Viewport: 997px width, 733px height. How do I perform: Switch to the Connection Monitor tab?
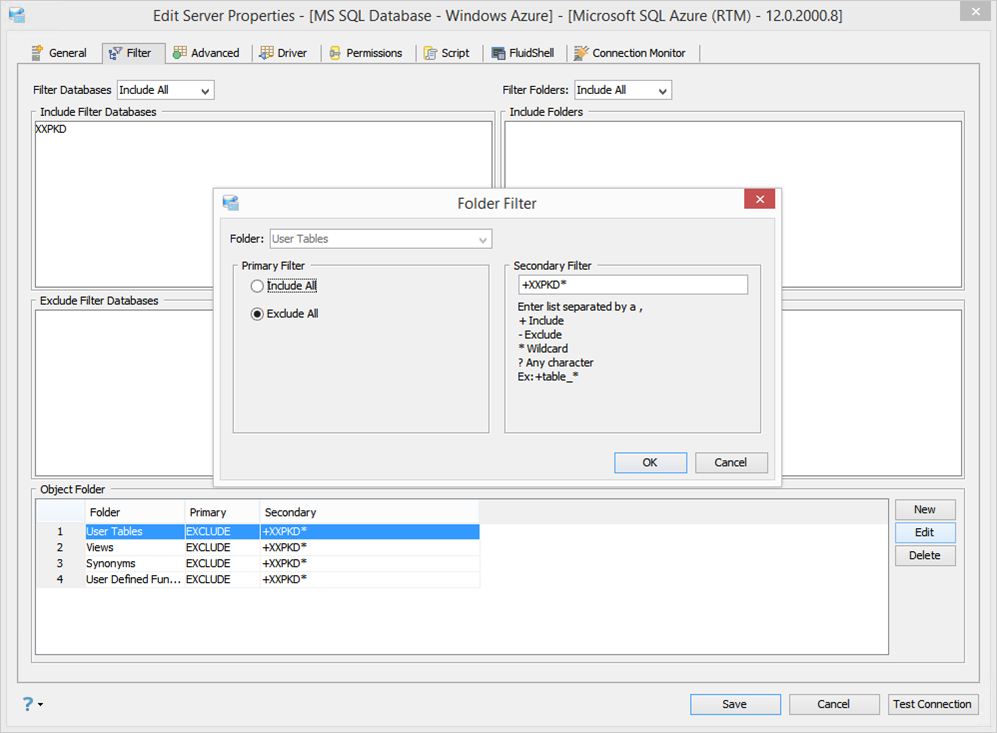[x=630, y=53]
